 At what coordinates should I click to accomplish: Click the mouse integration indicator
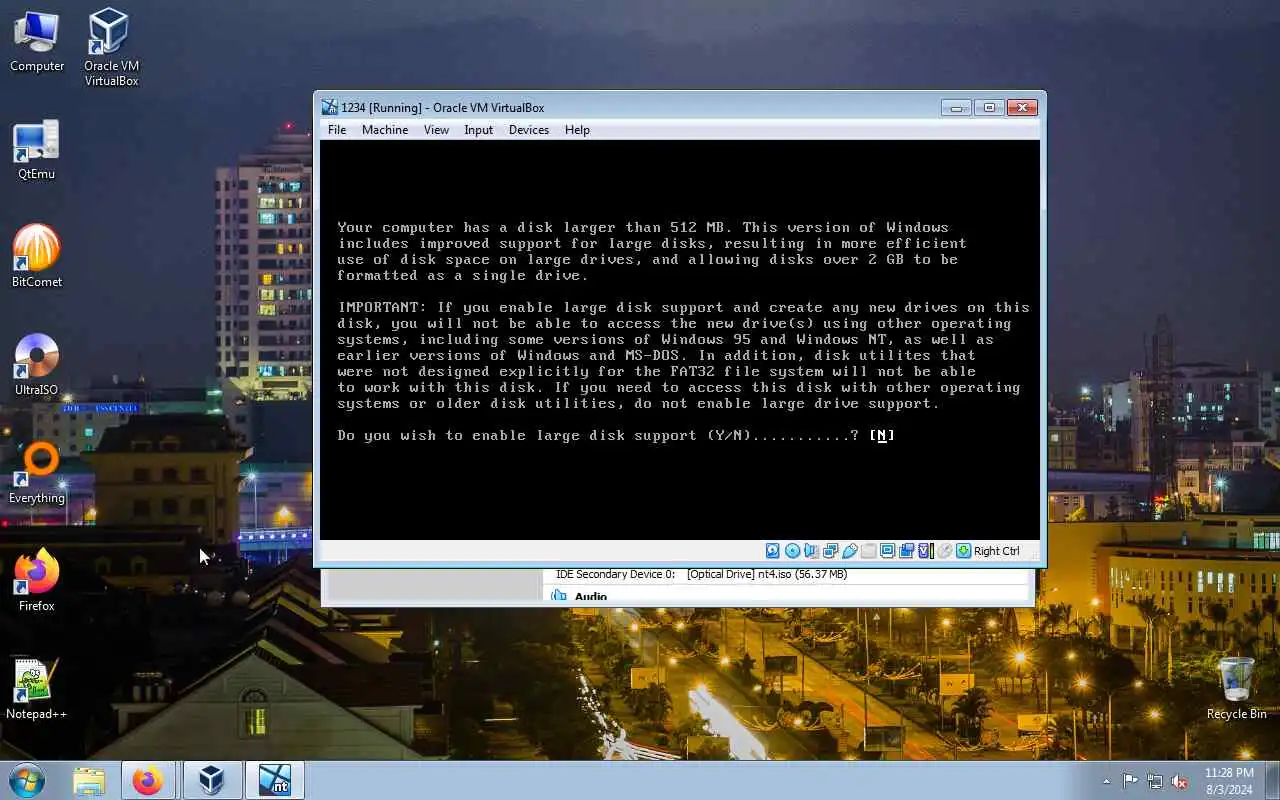pos(945,551)
